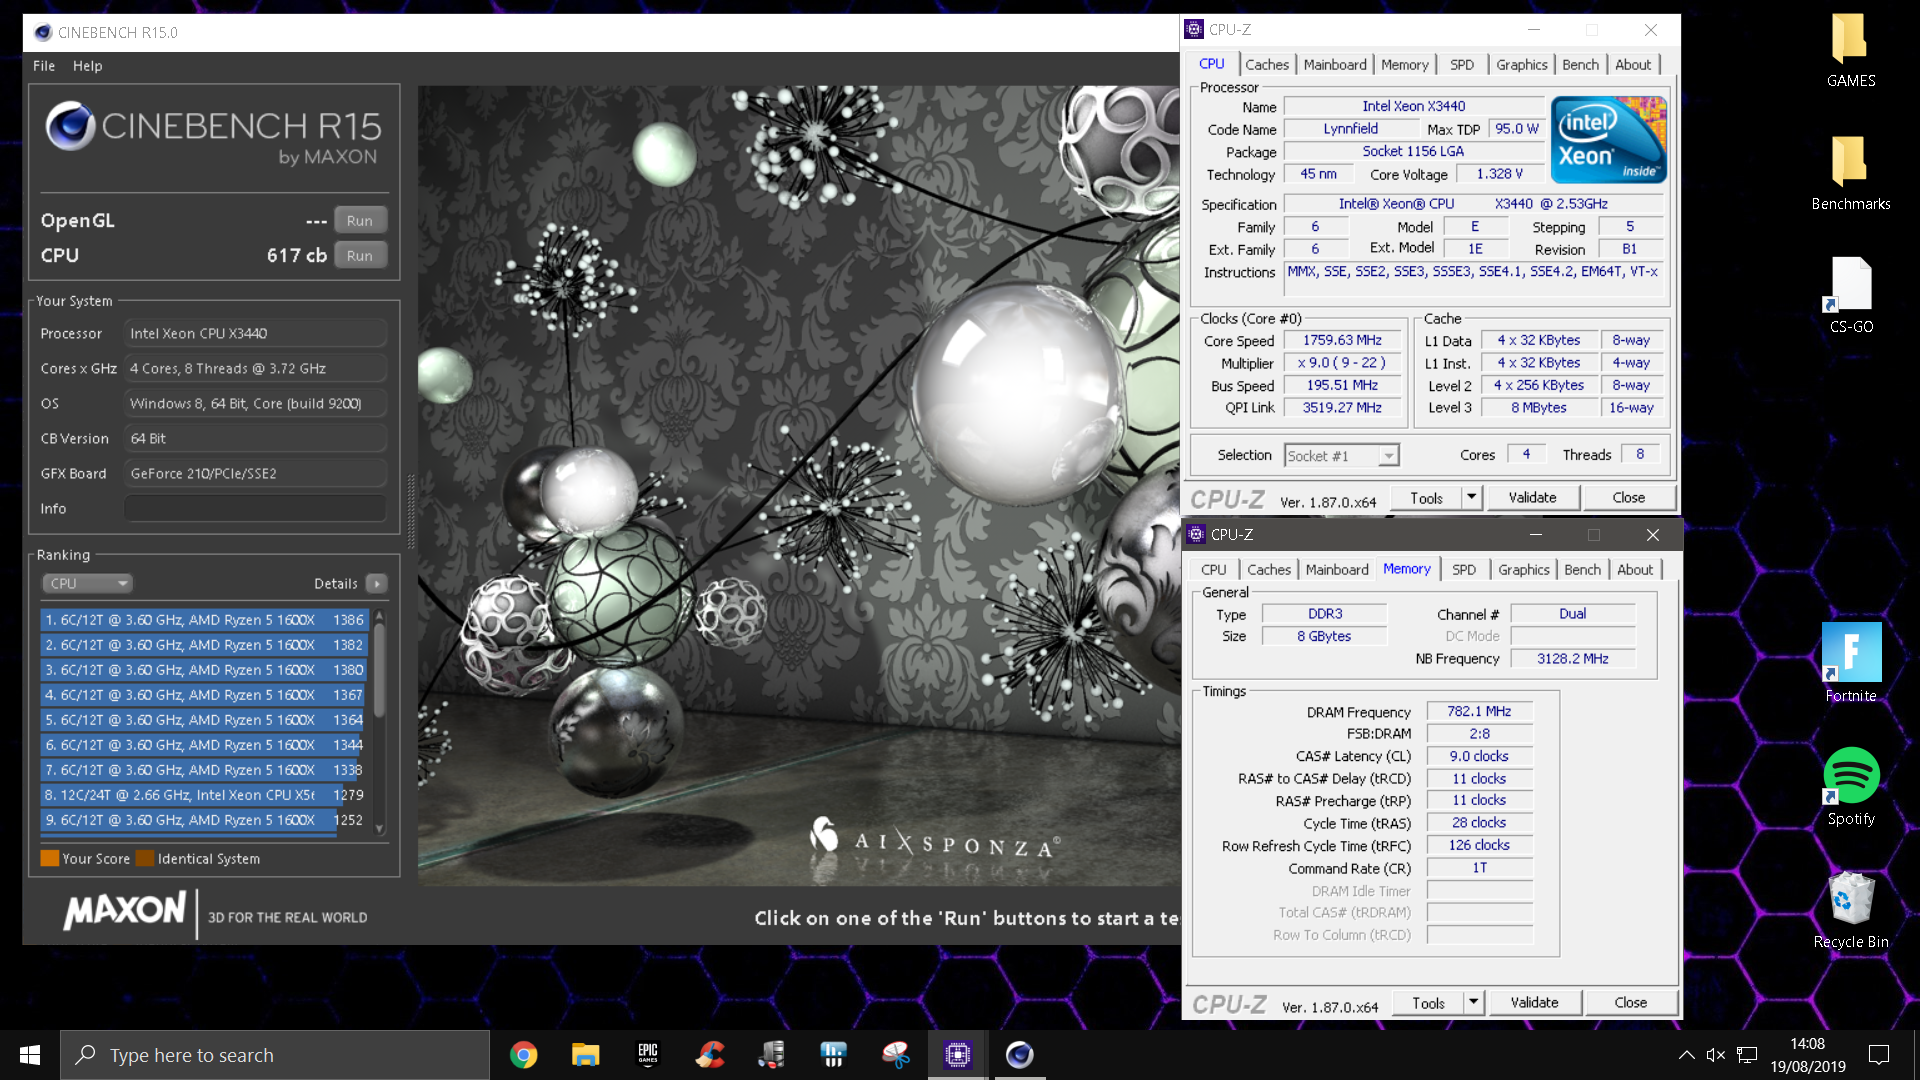Image resolution: width=1920 pixels, height=1080 pixels.
Task: Click the Identical System legend swatch
Action: tap(144, 858)
